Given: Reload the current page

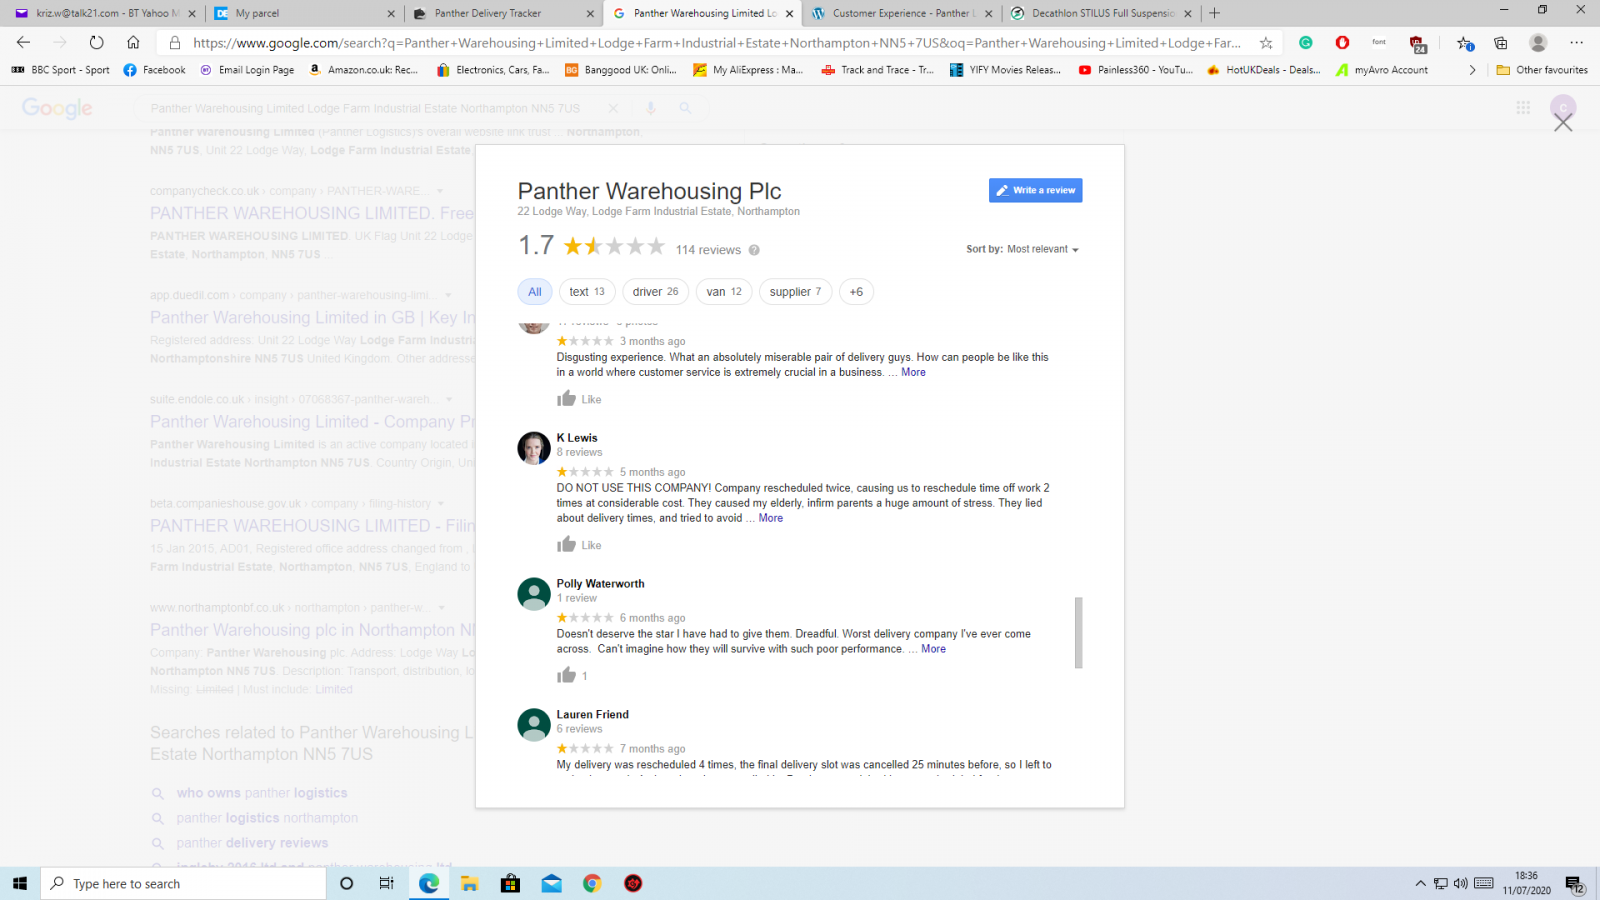Looking at the screenshot, I should 96,42.
